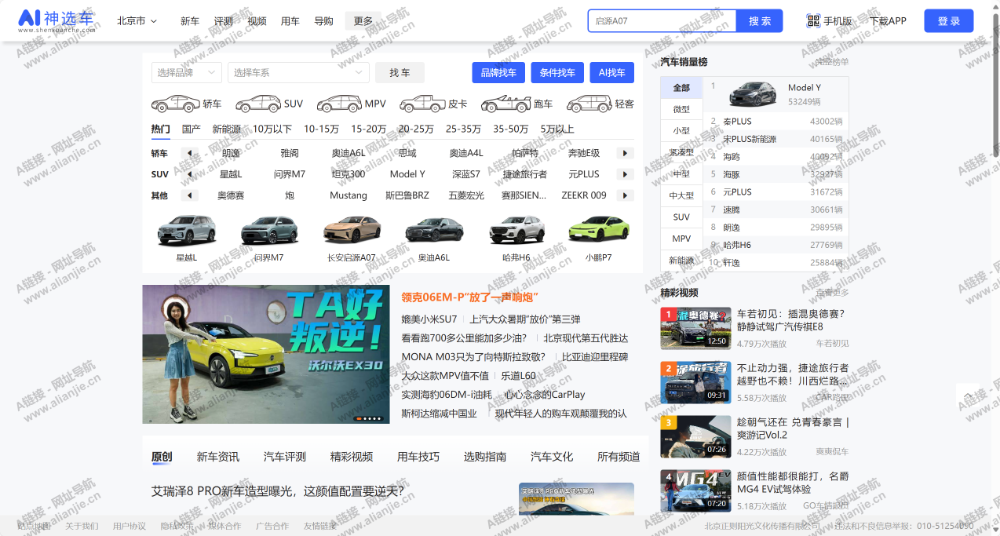The height and width of the screenshot is (536, 1000).
Task: Click 秦PLUS in the sales ranking
Action: pos(737,121)
